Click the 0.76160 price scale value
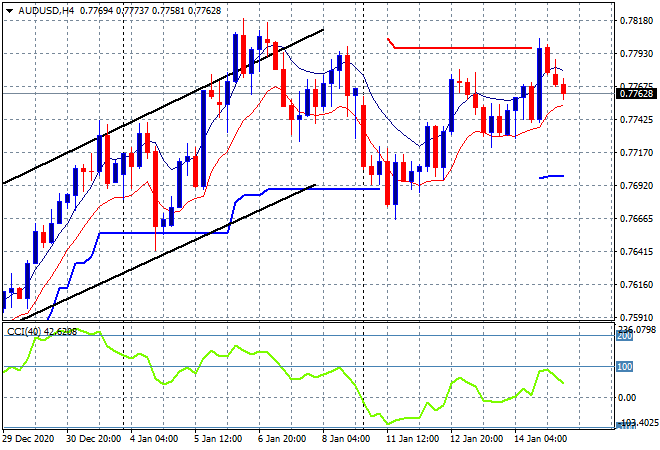The width and height of the screenshot is (660, 450). pyautogui.click(x=636, y=285)
